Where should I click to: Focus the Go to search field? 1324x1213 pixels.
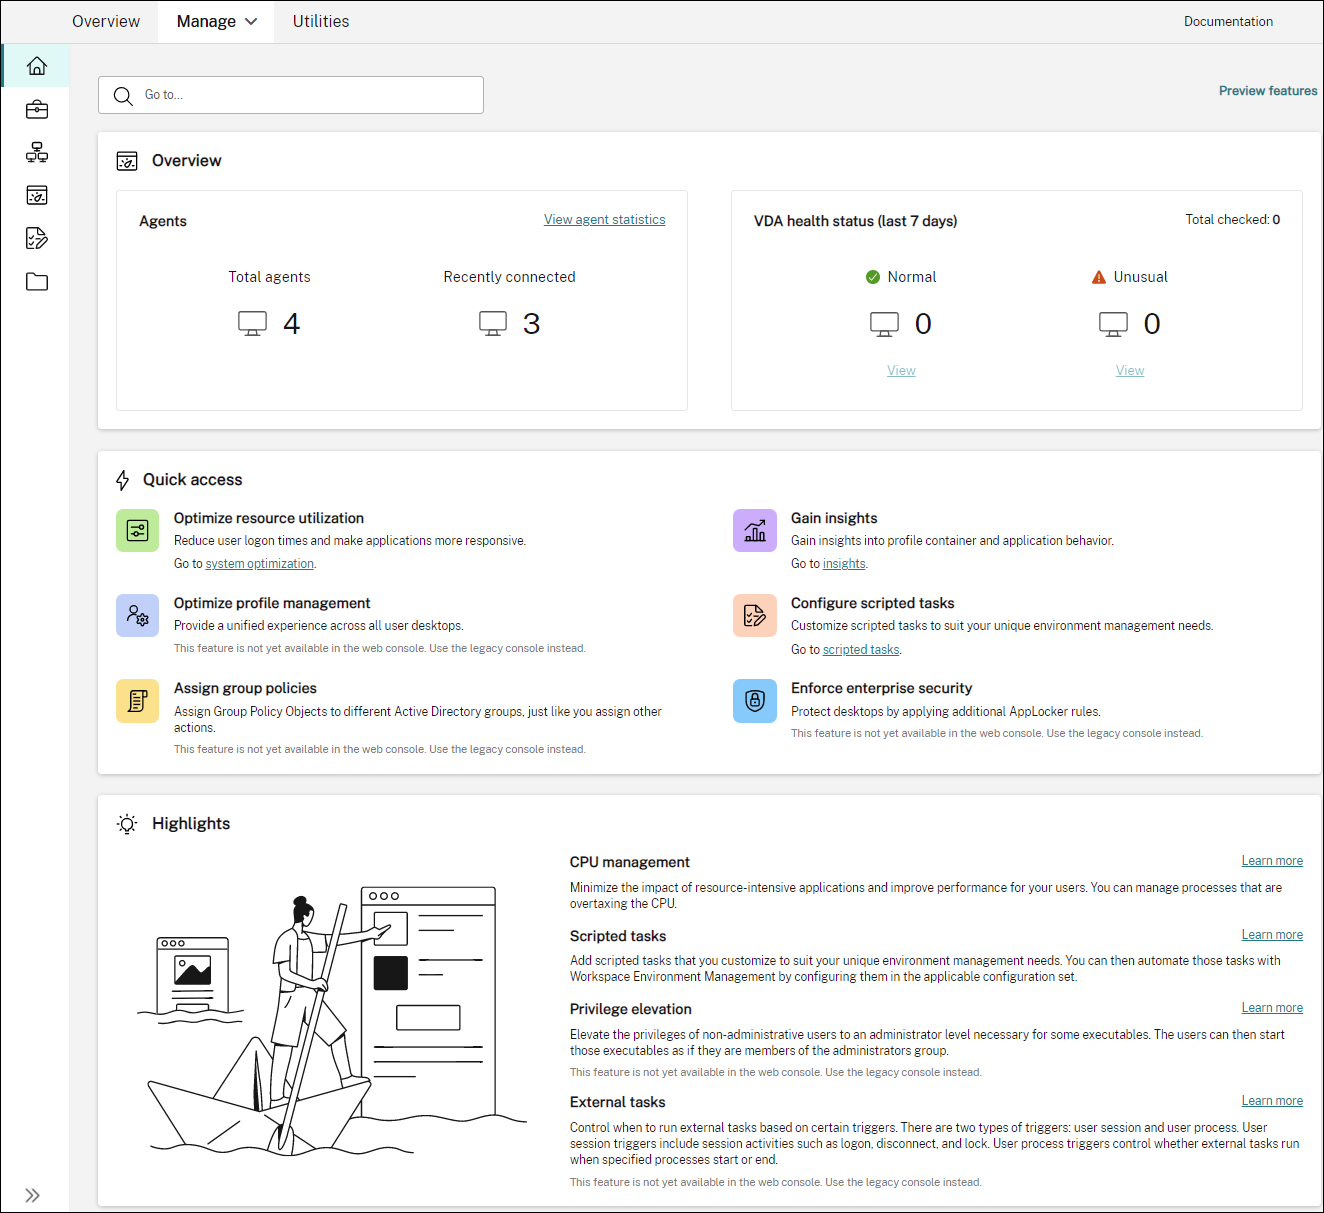click(x=291, y=95)
